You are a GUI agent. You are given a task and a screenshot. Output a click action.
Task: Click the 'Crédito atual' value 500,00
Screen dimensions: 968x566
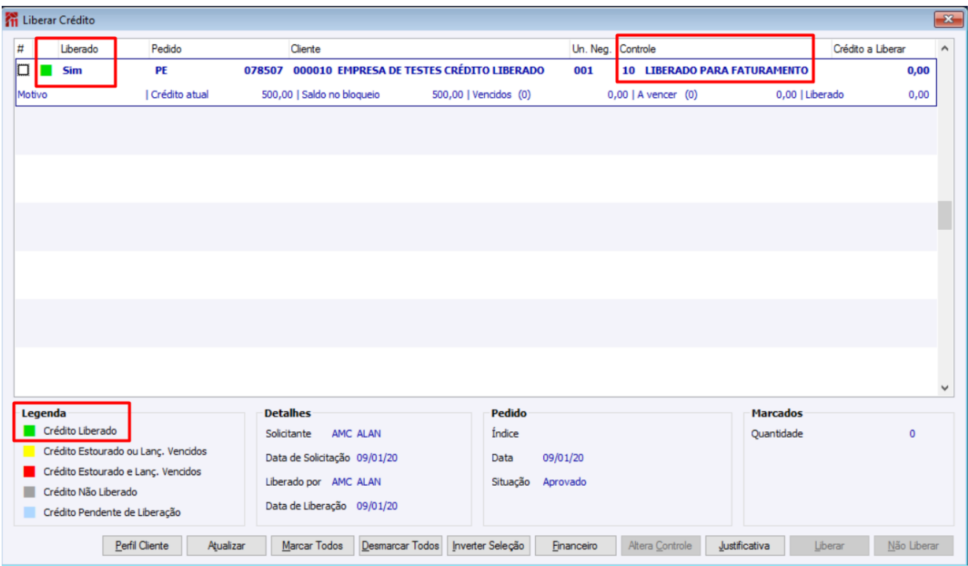coord(277,94)
